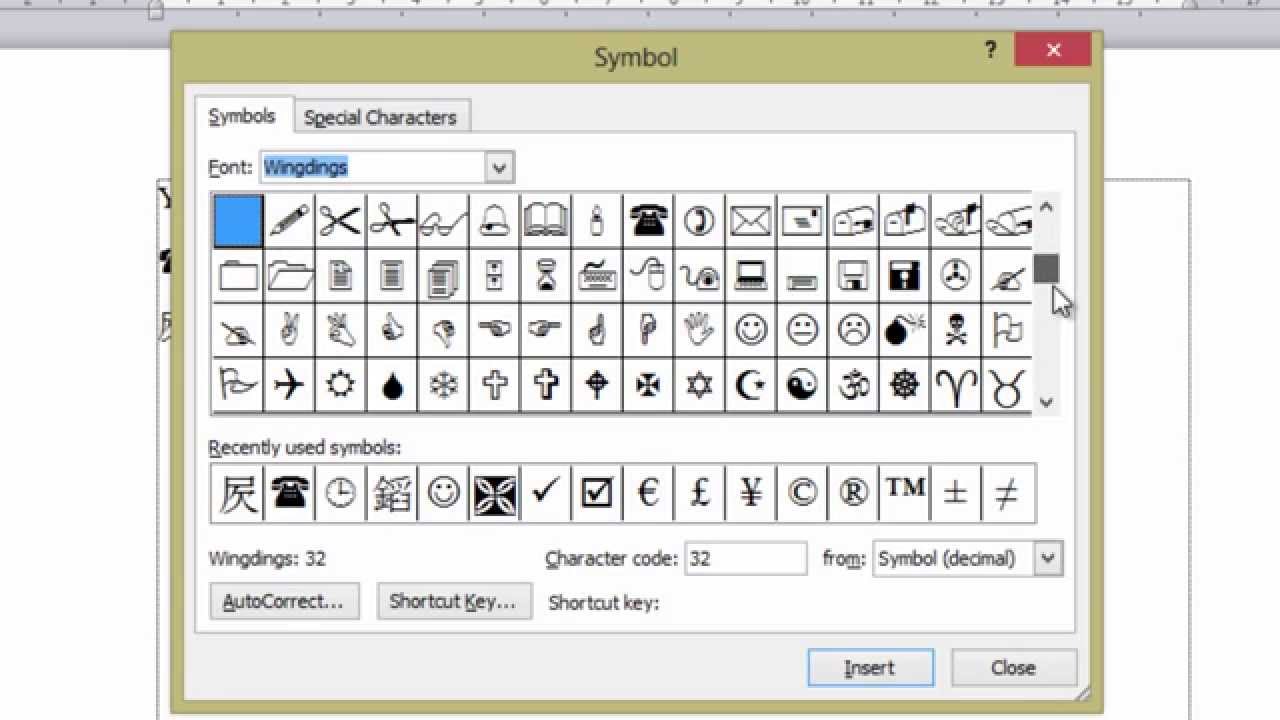
Task: Select the frowning face symbol
Action: pyautogui.click(x=853, y=330)
